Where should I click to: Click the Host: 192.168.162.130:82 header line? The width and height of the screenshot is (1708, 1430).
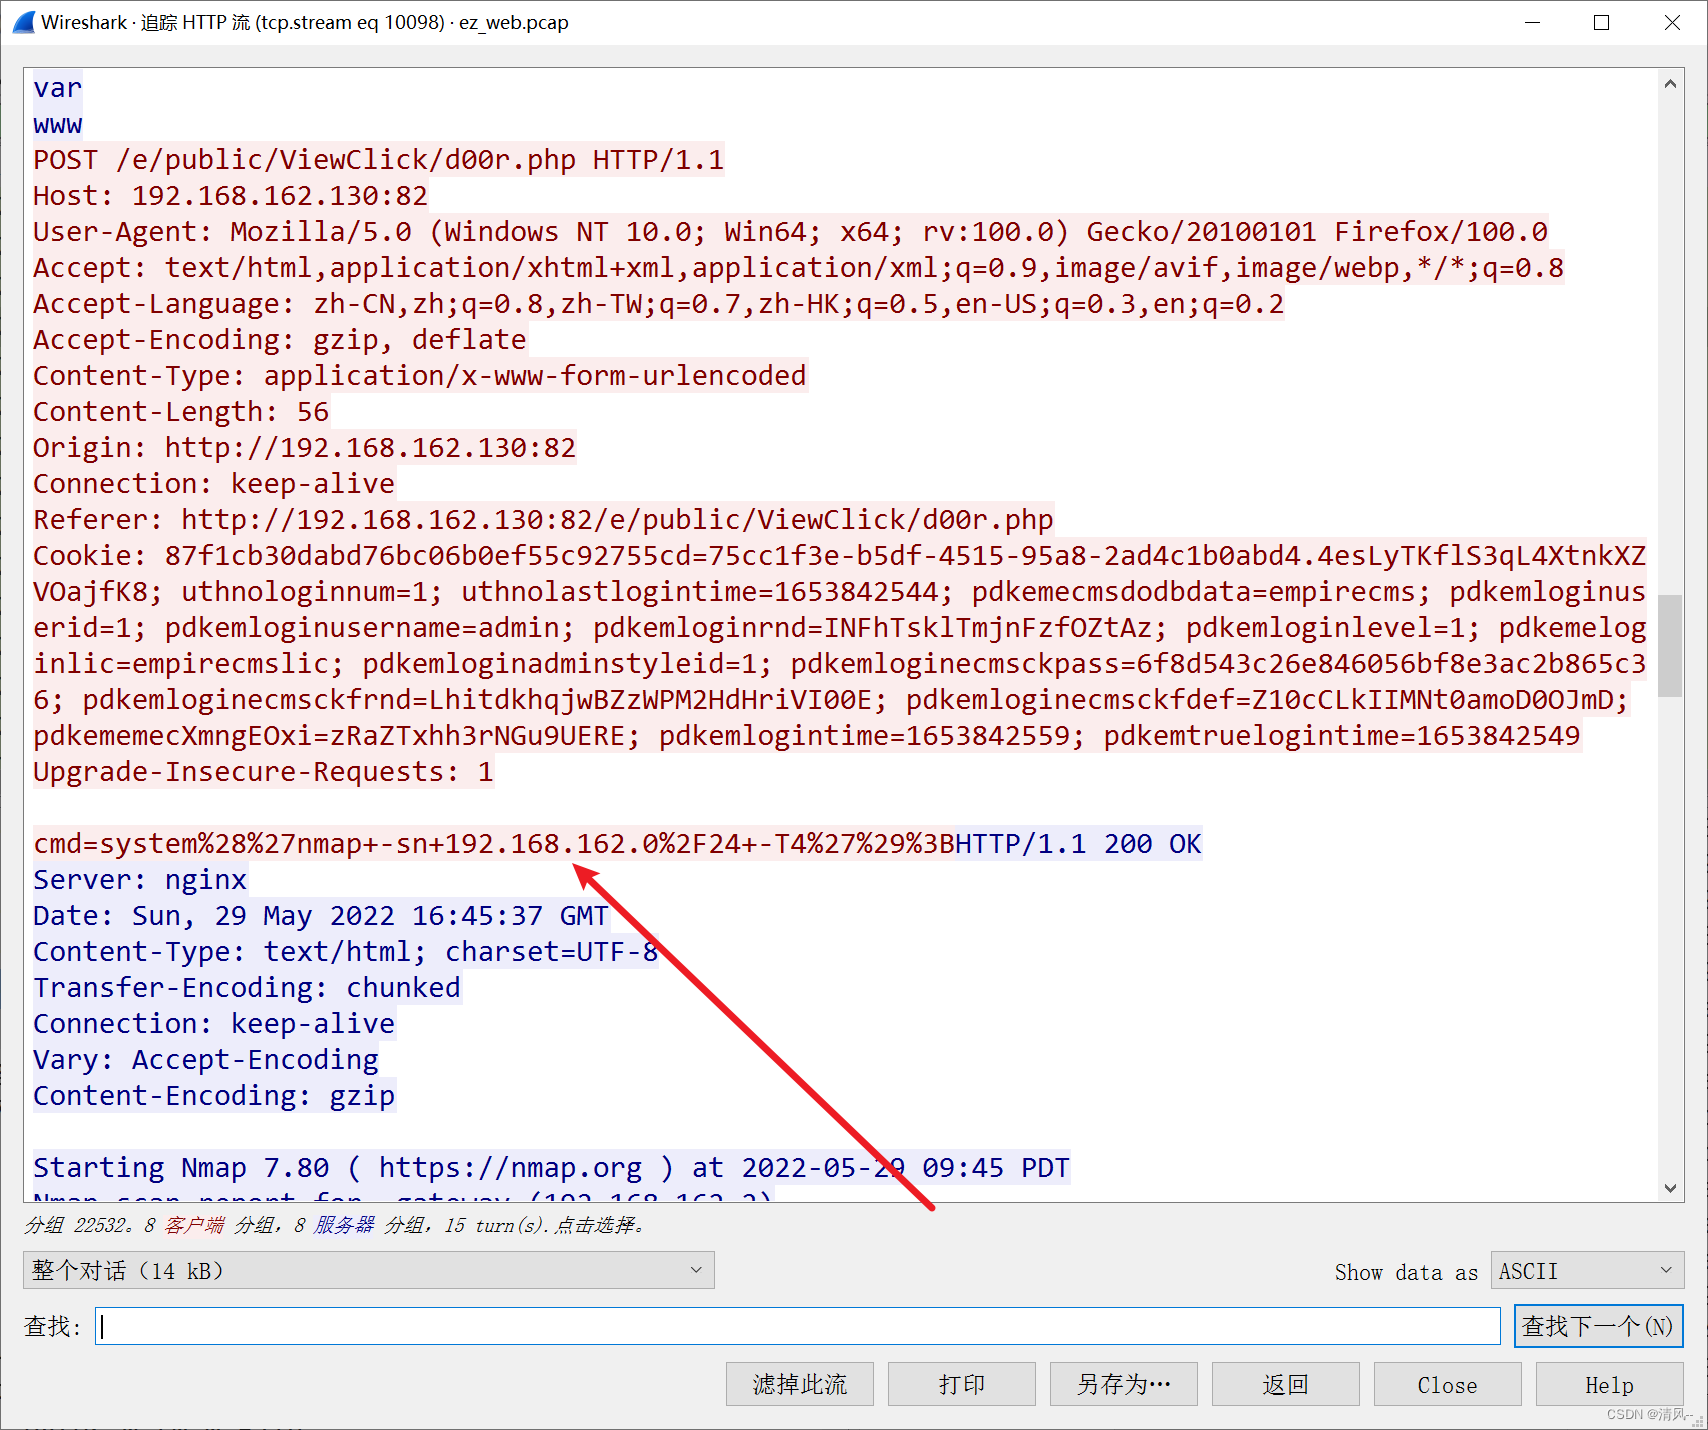pos(230,196)
